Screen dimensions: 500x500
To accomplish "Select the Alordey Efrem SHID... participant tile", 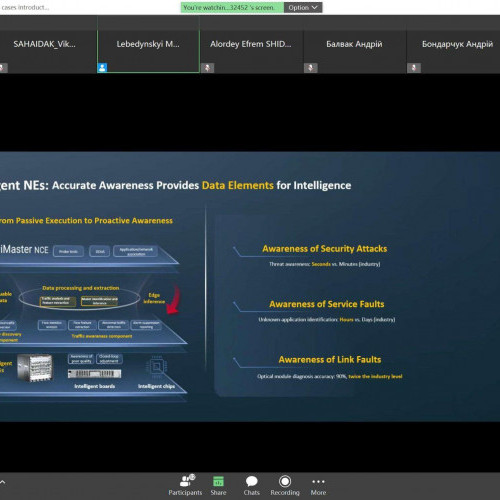I will [251, 52].
